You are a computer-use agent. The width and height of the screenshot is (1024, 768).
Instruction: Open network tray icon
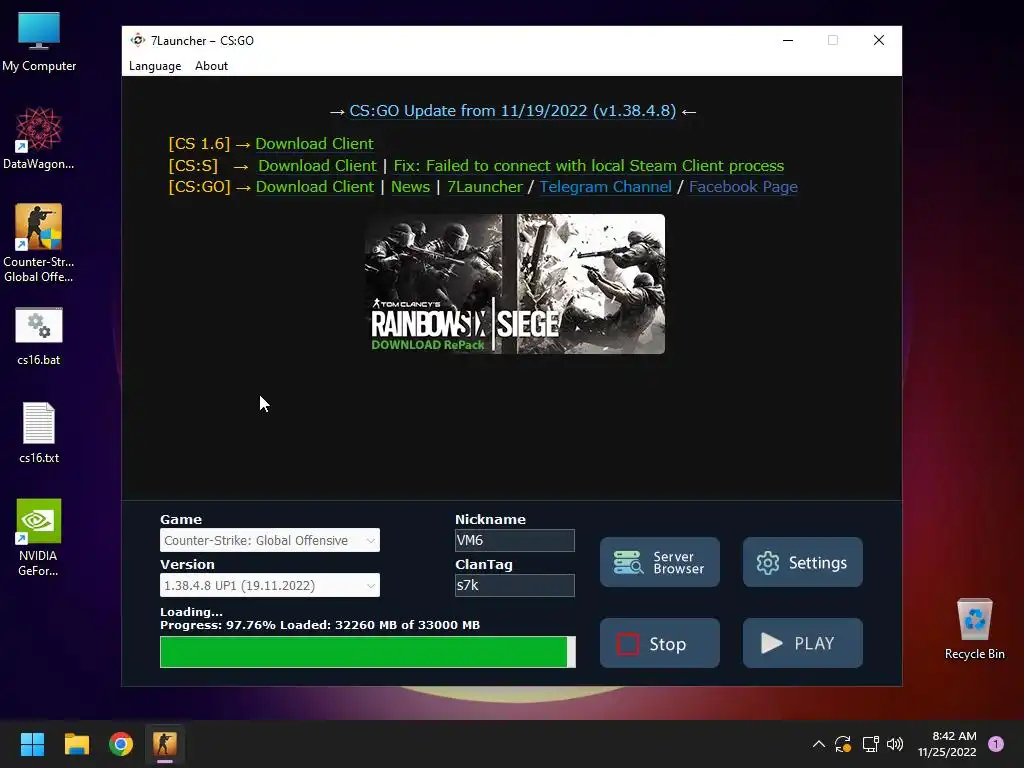tap(870, 744)
